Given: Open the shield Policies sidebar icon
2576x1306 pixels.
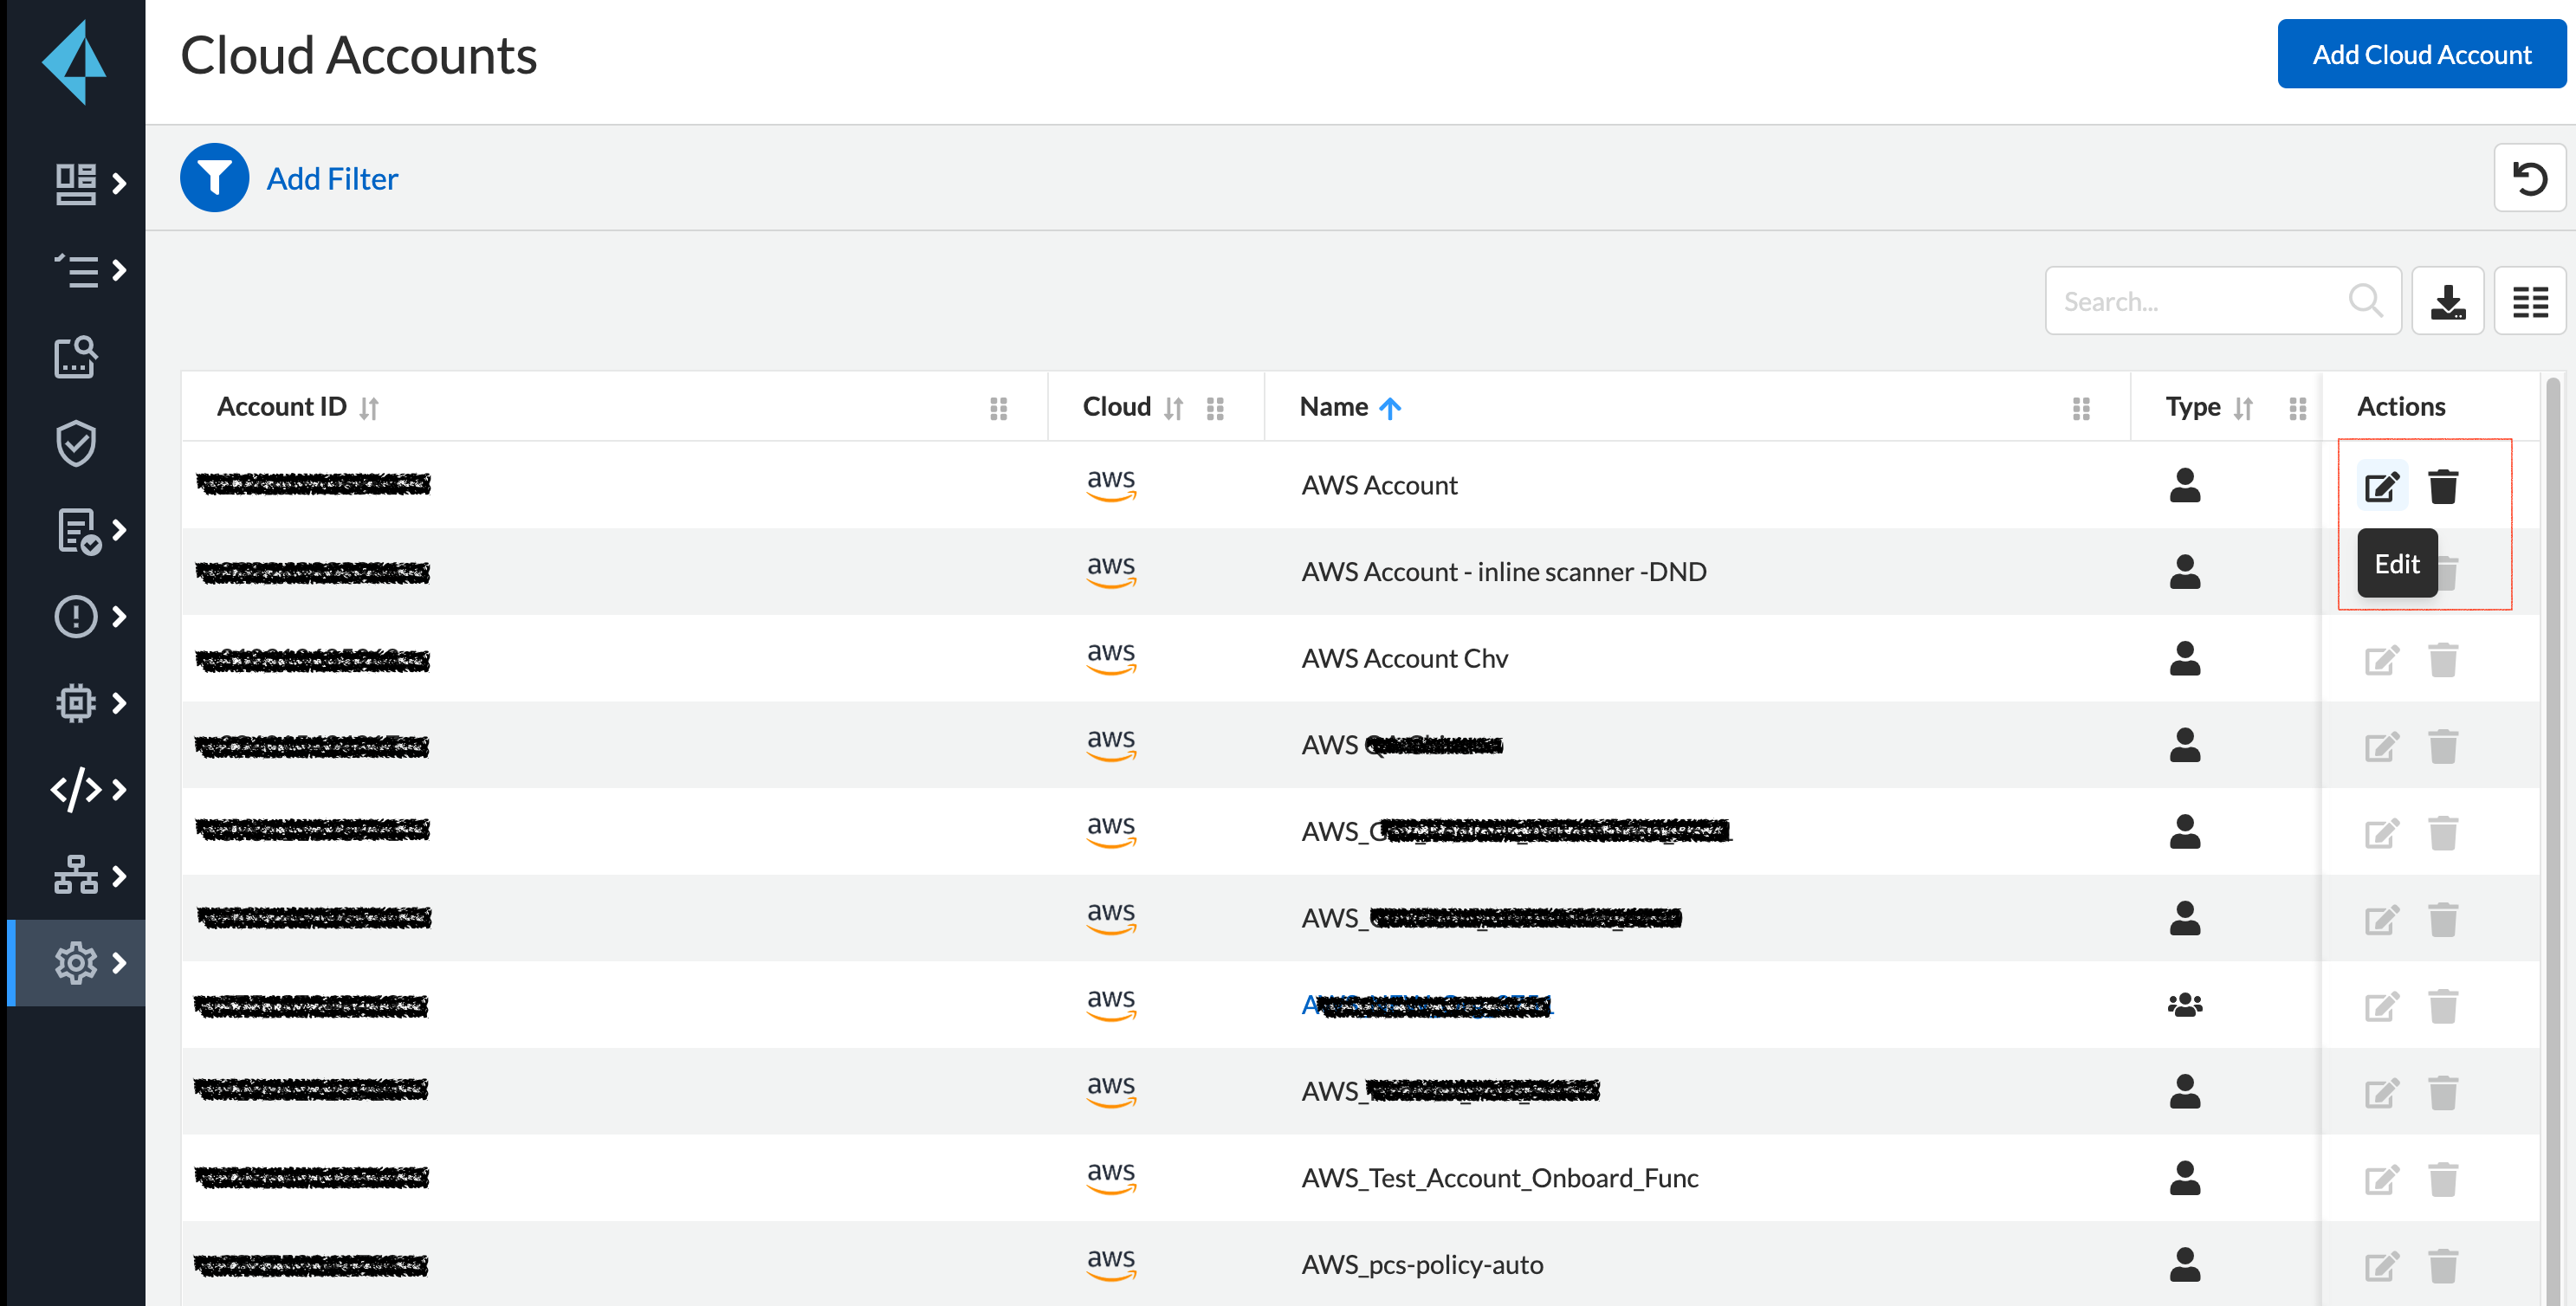Looking at the screenshot, I should pyautogui.click(x=76, y=443).
